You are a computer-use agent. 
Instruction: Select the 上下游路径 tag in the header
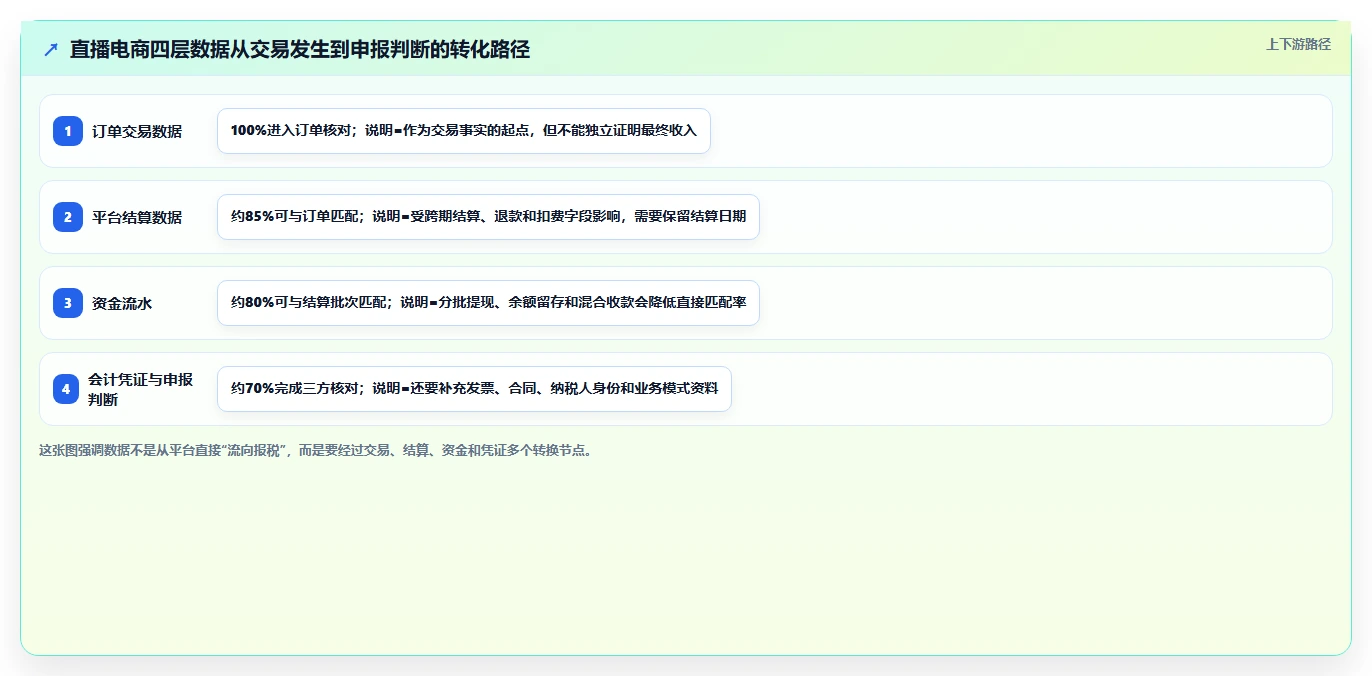pyautogui.click(x=1298, y=44)
